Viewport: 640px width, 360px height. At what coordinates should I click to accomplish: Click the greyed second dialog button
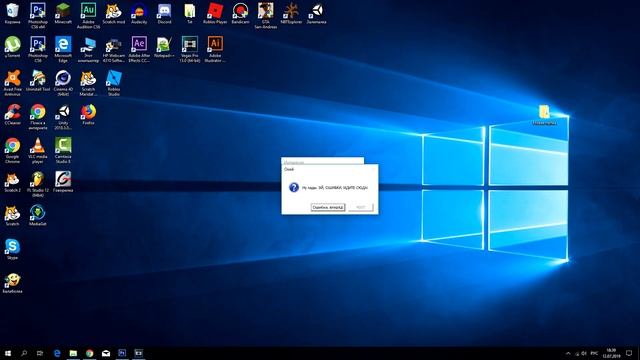(361, 207)
